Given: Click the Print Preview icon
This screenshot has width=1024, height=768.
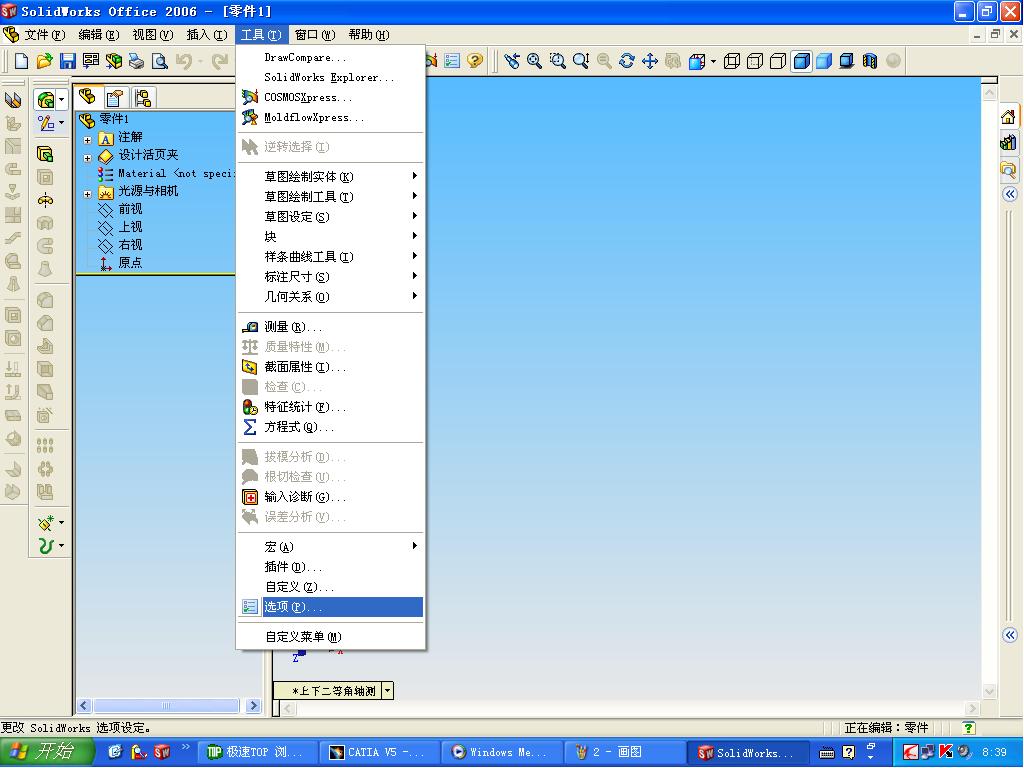Looking at the screenshot, I should (x=159, y=61).
